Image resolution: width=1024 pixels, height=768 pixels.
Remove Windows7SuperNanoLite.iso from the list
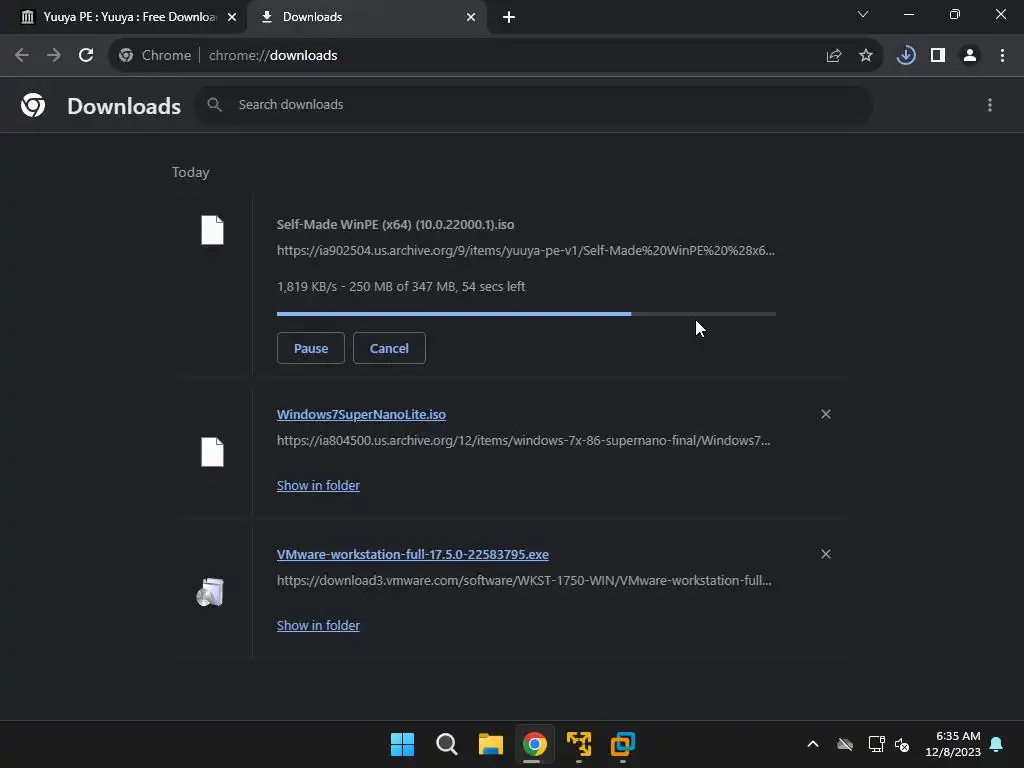click(826, 414)
